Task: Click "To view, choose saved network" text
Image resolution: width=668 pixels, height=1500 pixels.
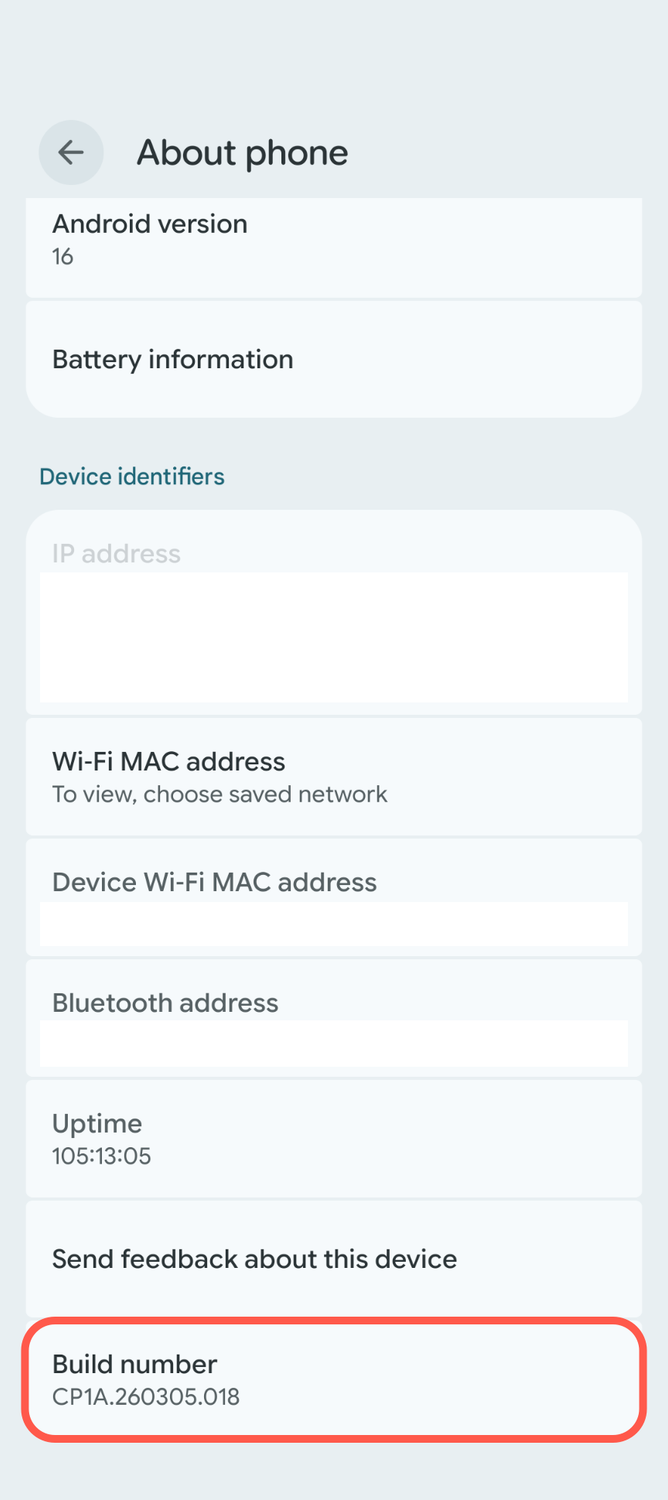Action: (x=219, y=795)
